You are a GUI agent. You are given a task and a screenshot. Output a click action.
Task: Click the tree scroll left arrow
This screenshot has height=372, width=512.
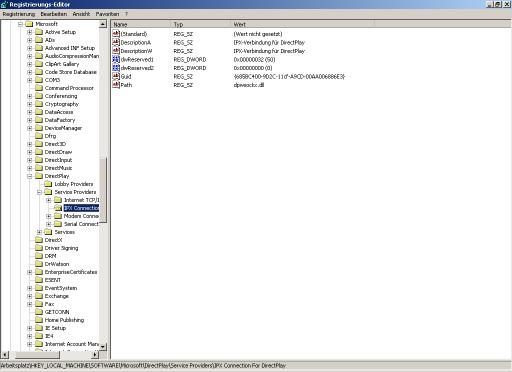(x=5, y=355)
